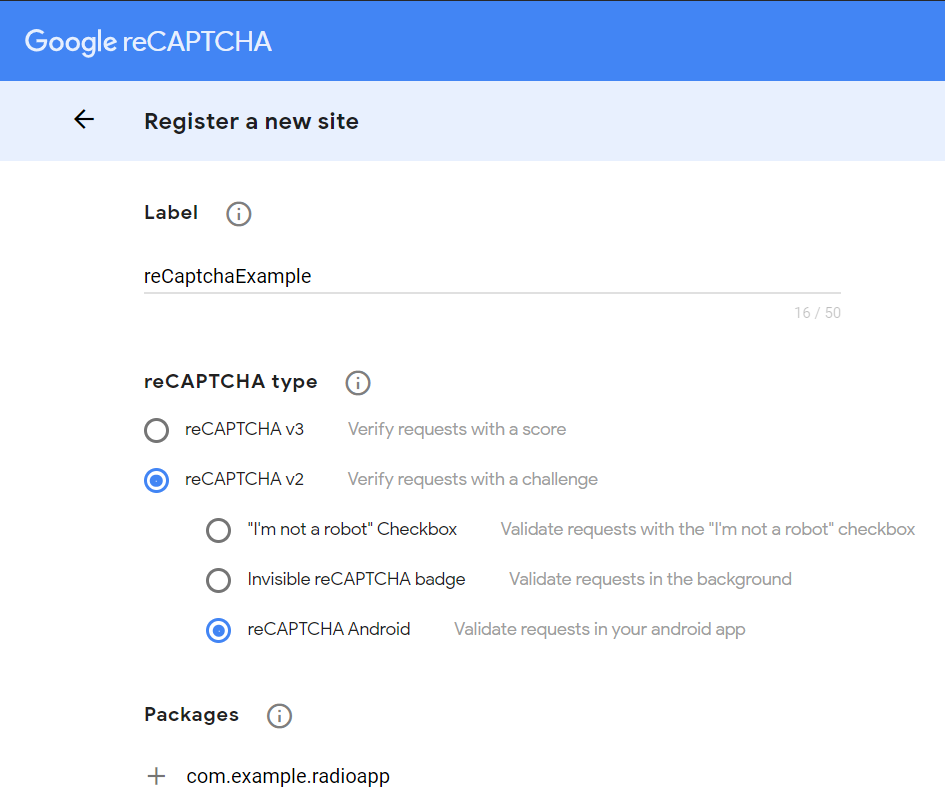The width and height of the screenshot is (945, 806).
Task: Click the "Packages" section heading
Action: (x=192, y=715)
